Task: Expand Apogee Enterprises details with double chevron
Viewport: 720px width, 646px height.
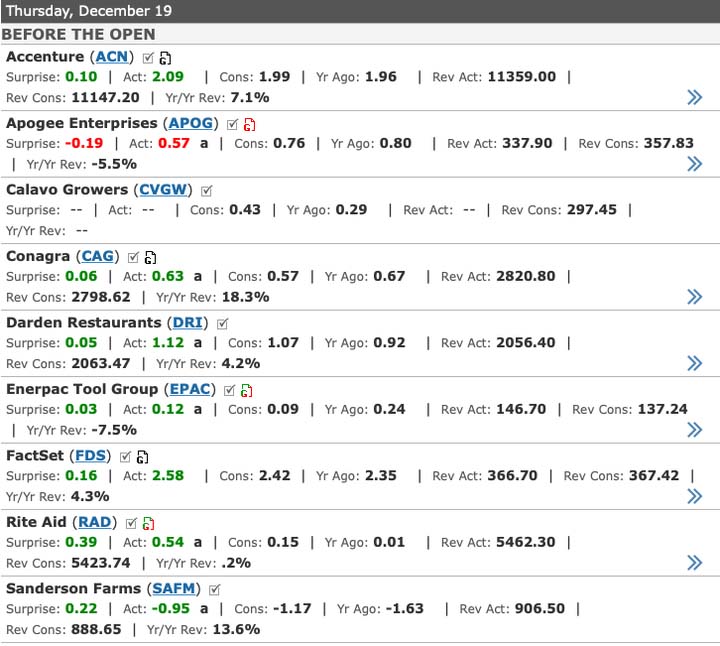Action: click(694, 163)
